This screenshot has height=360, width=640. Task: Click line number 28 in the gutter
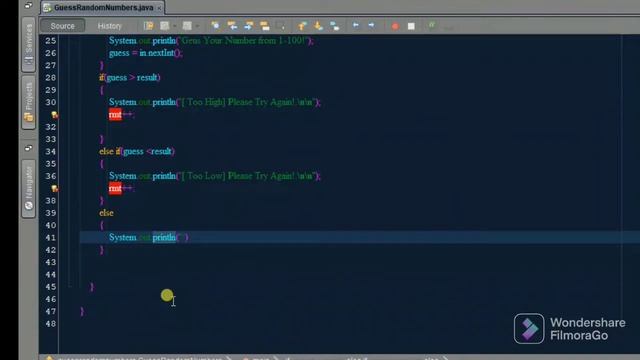tap(51, 78)
